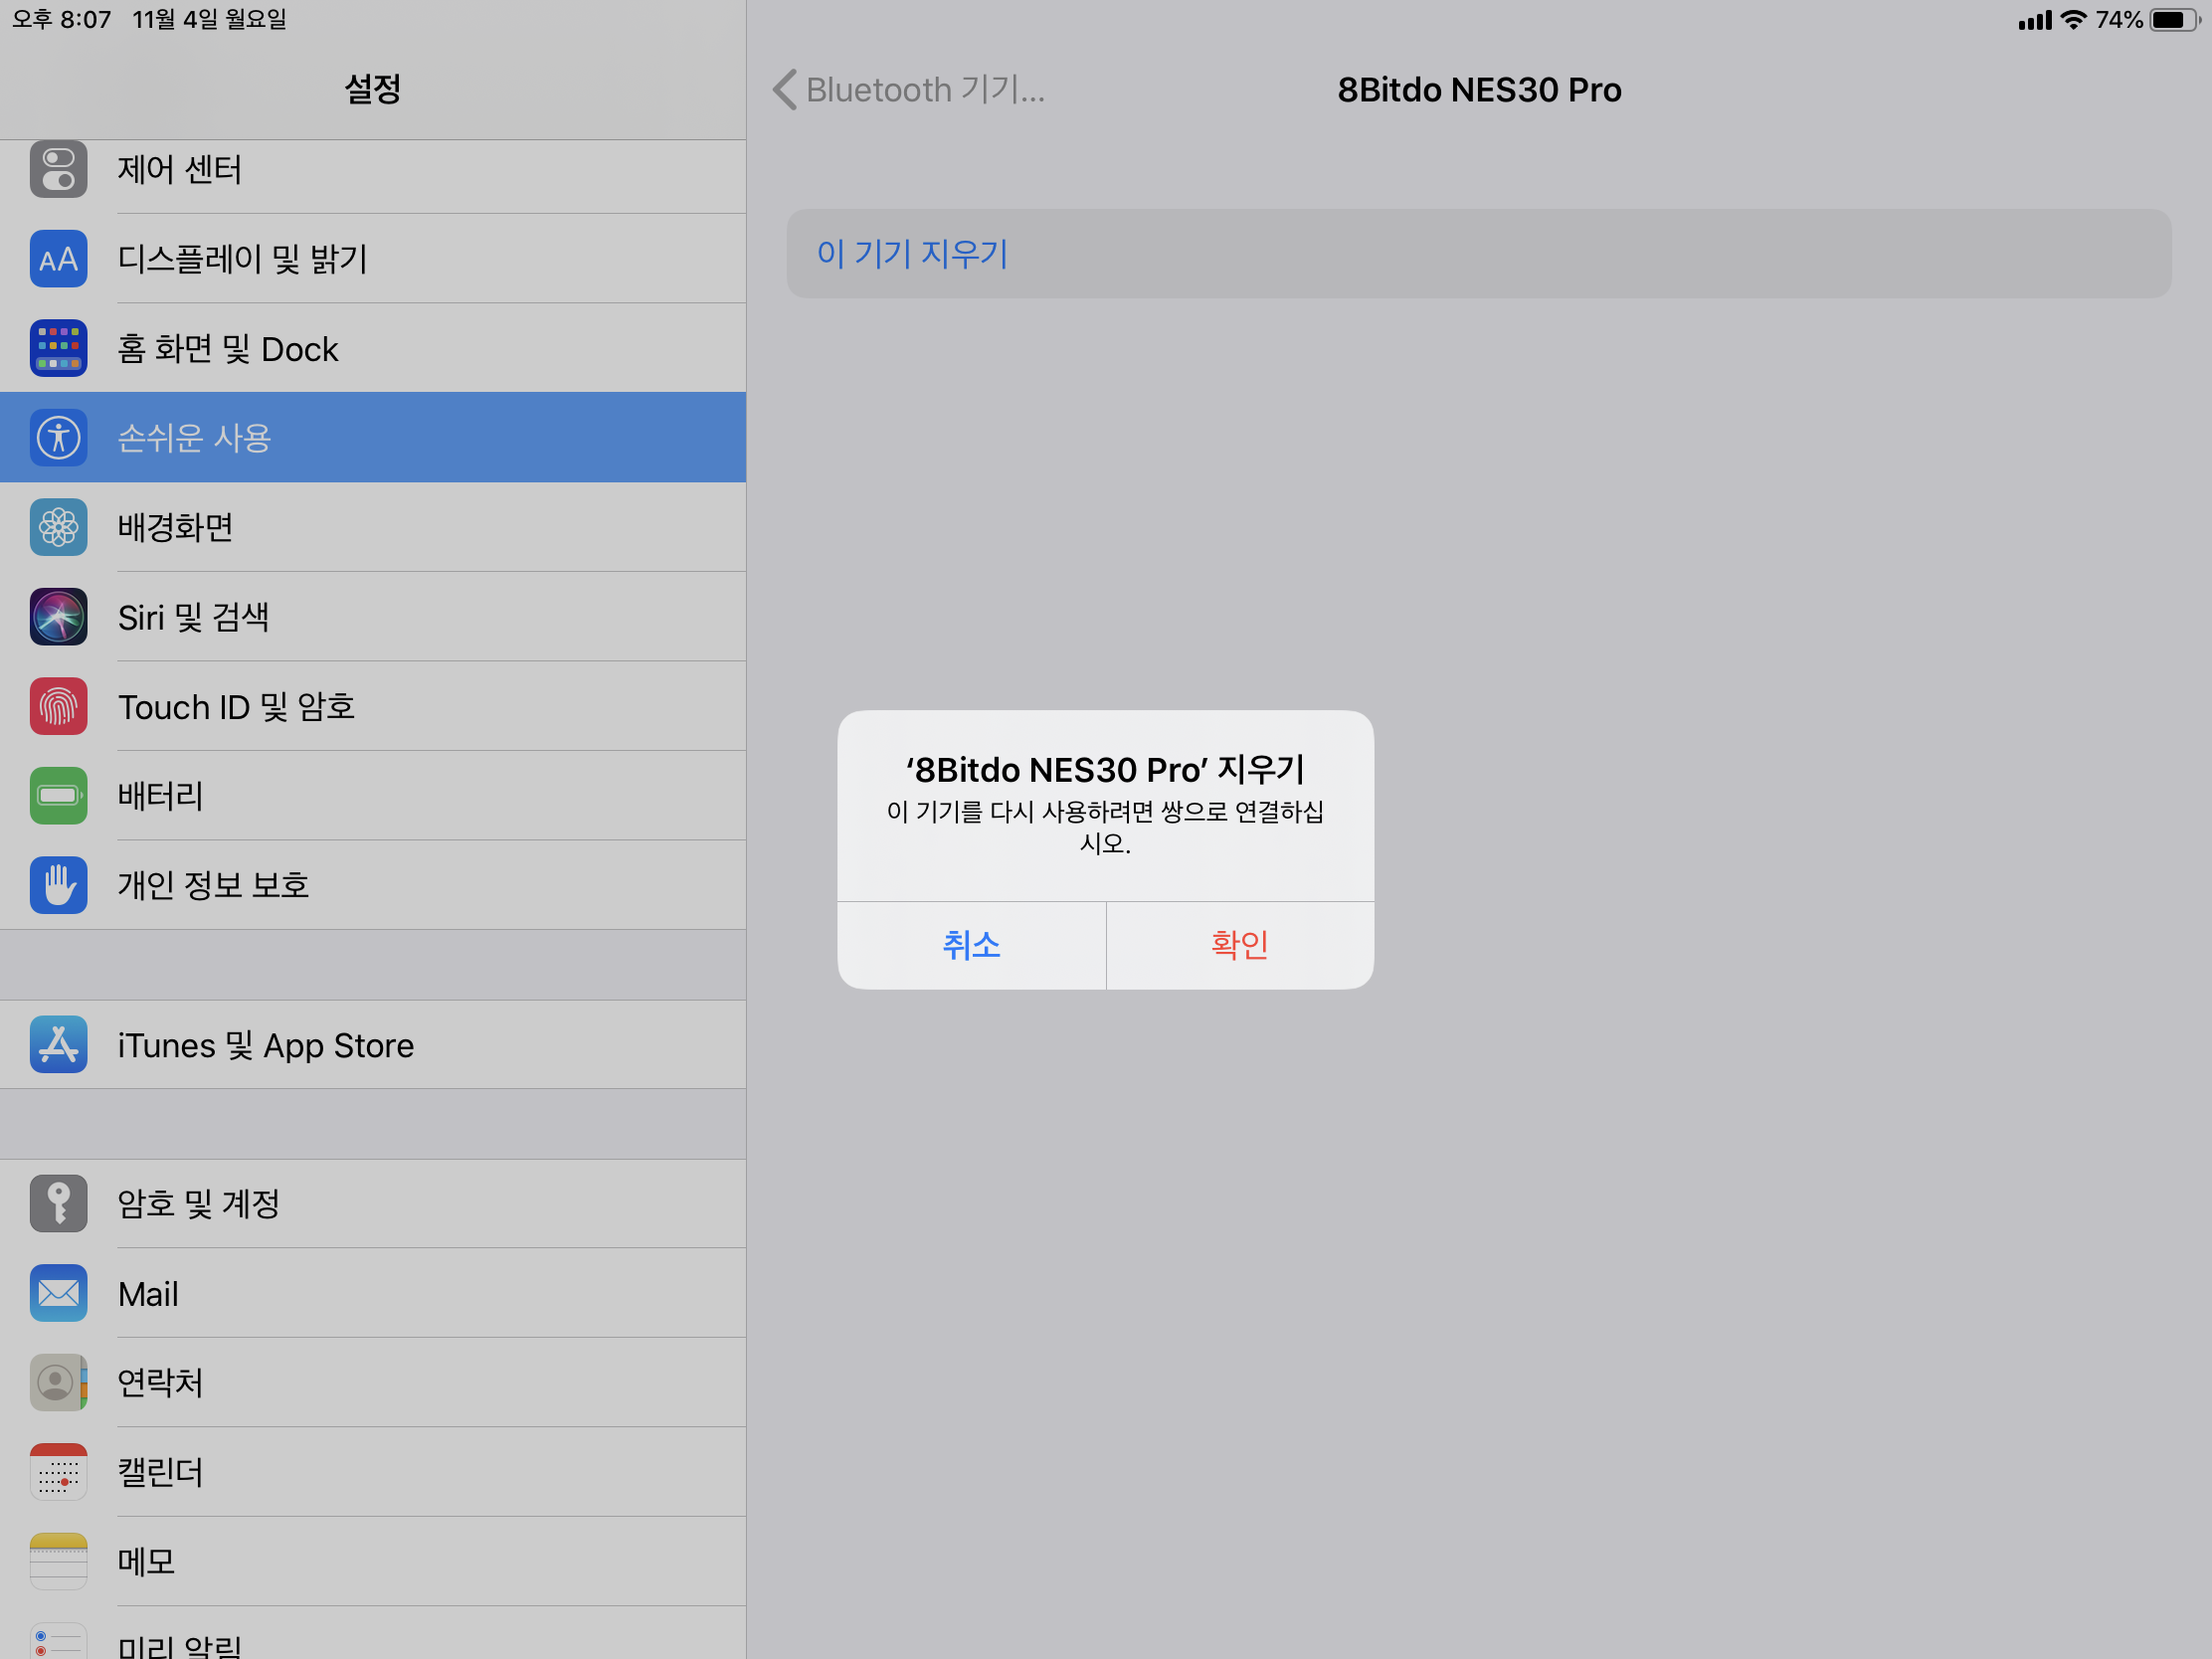Screen dimensions: 2212x1659
Task: Open the Privacy (개인 정보 보호) hand icon
Action: 58,885
